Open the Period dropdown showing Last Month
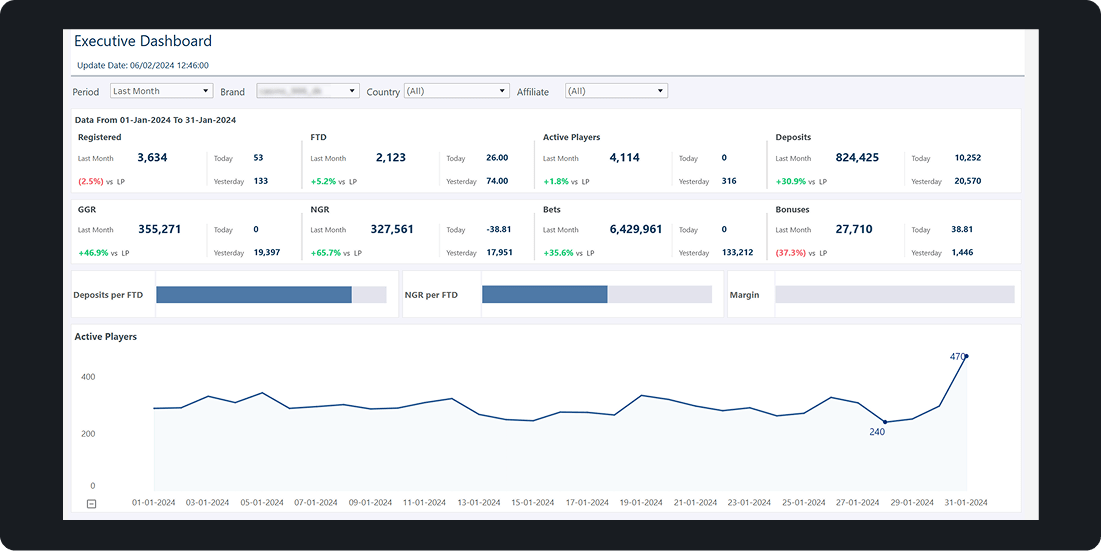 point(161,91)
